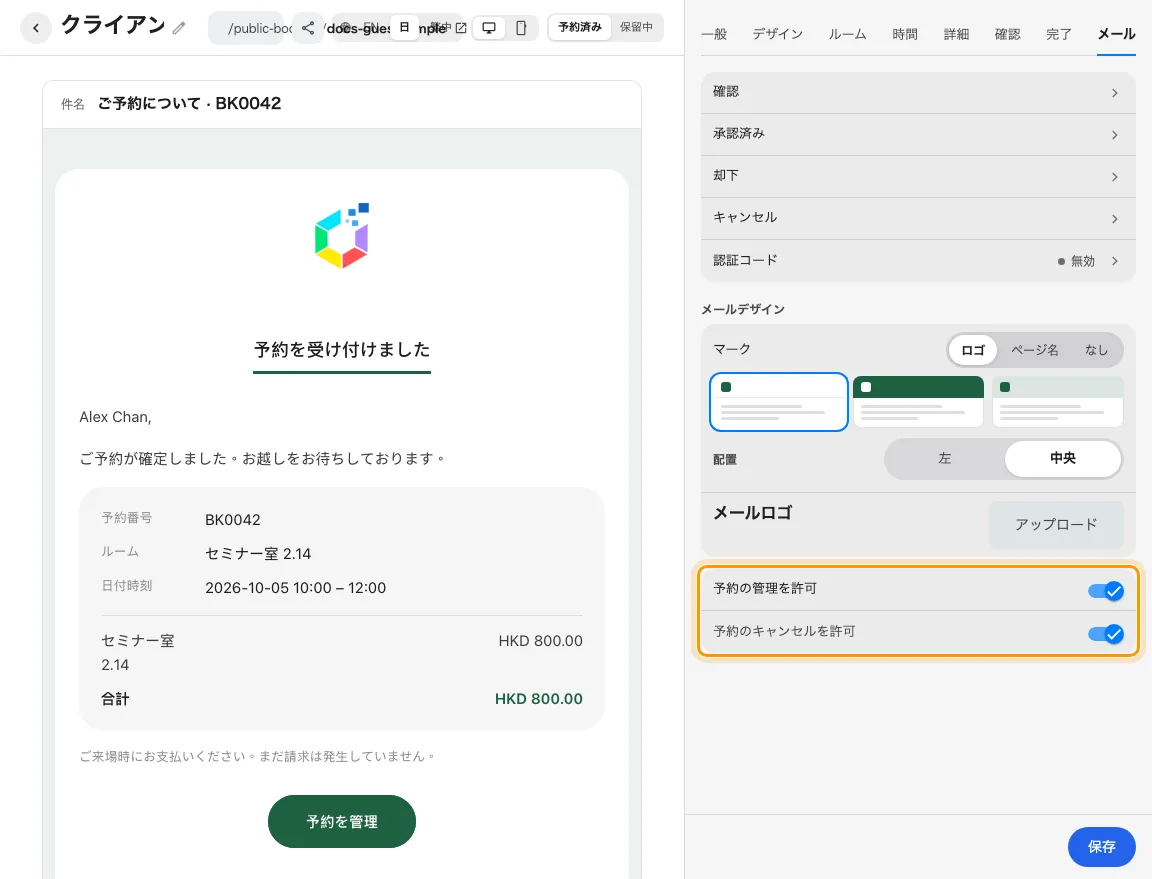Click date value 2026-10-05 10:00 – 12:00
The height and width of the screenshot is (879, 1152).
coord(295,588)
